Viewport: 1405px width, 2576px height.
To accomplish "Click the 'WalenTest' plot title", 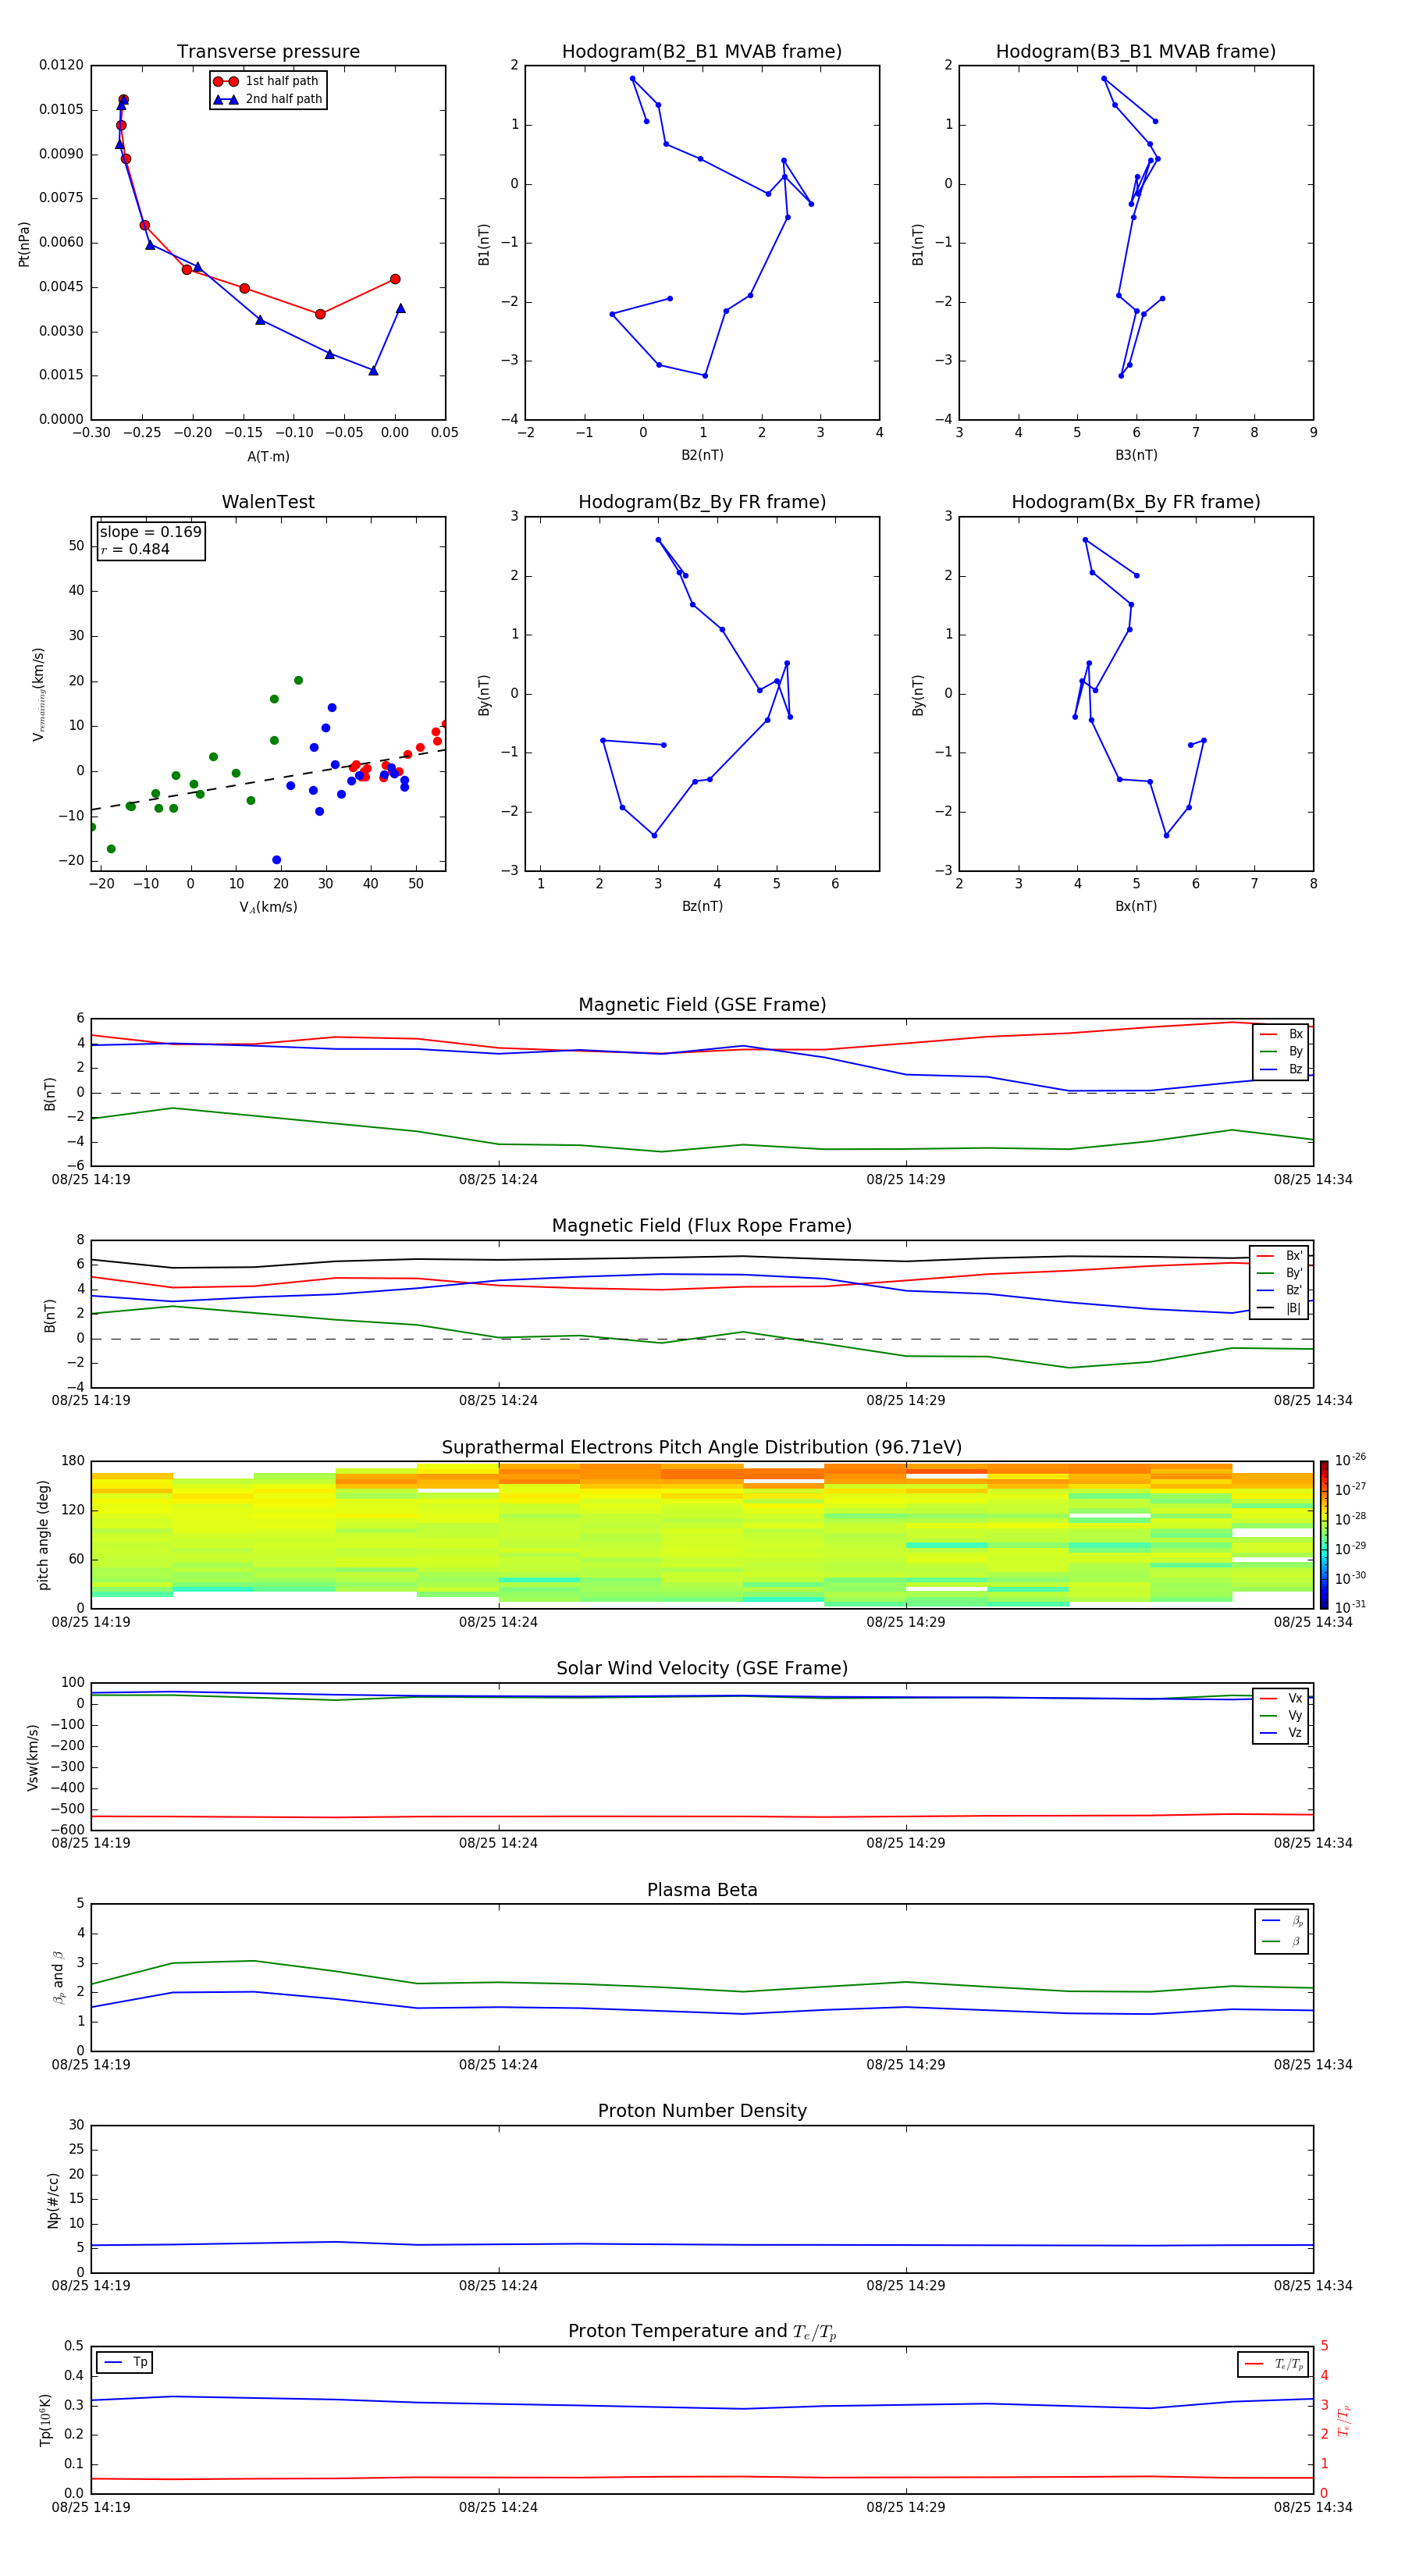I will click(268, 502).
